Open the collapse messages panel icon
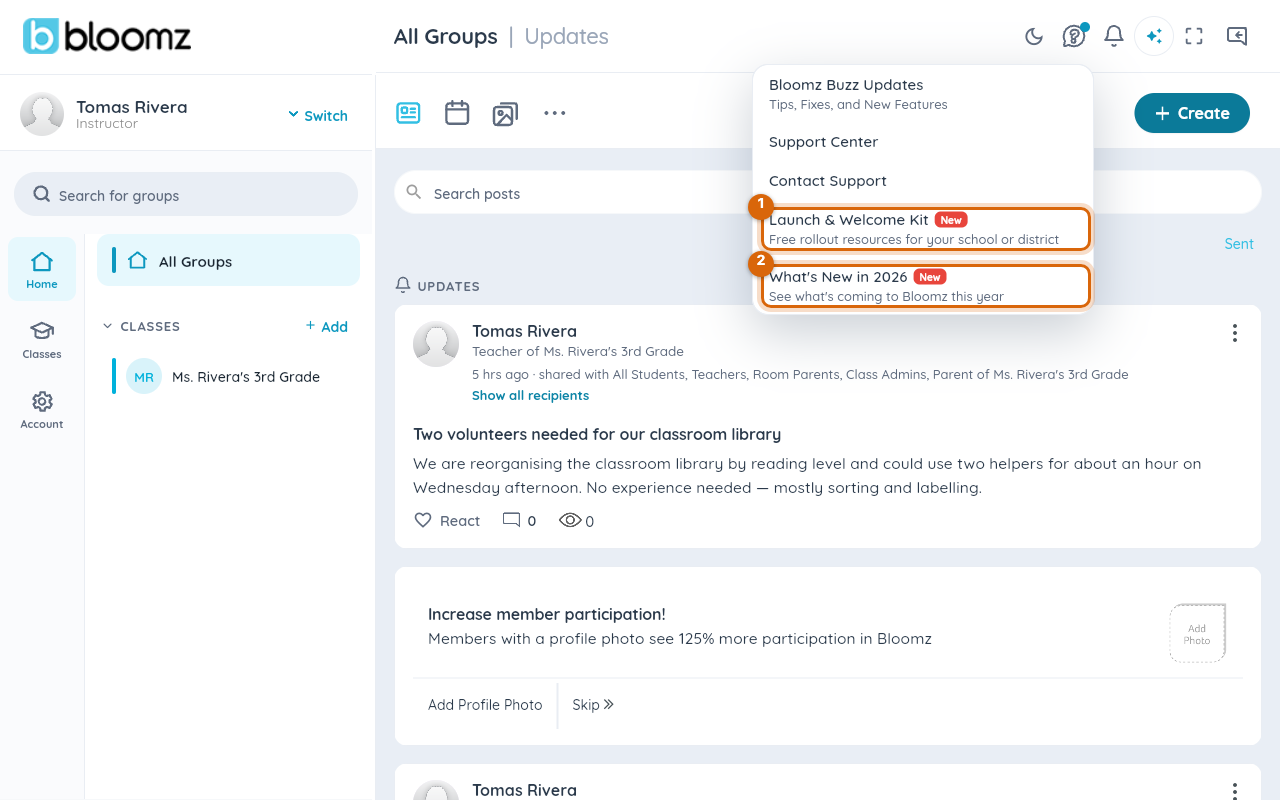Image resolution: width=1280 pixels, height=800 pixels. [x=1237, y=37]
